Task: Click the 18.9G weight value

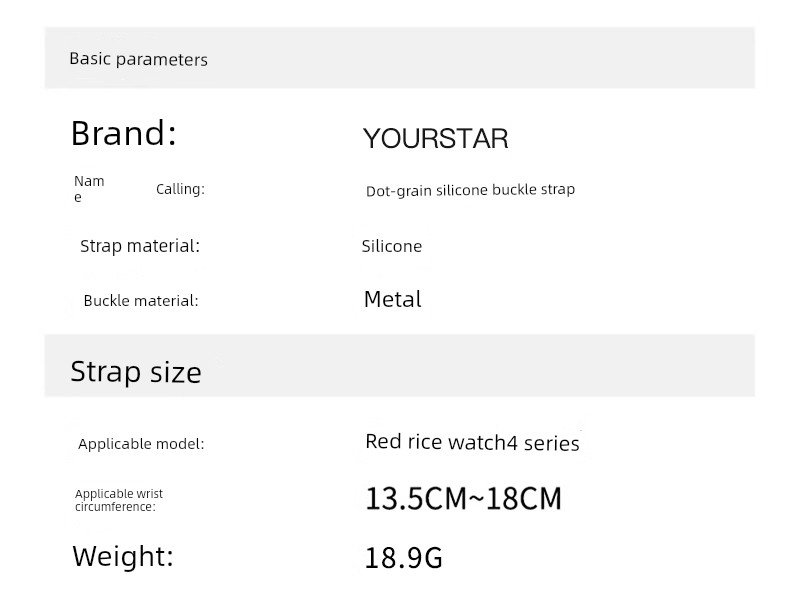Action: click(404, 558)
